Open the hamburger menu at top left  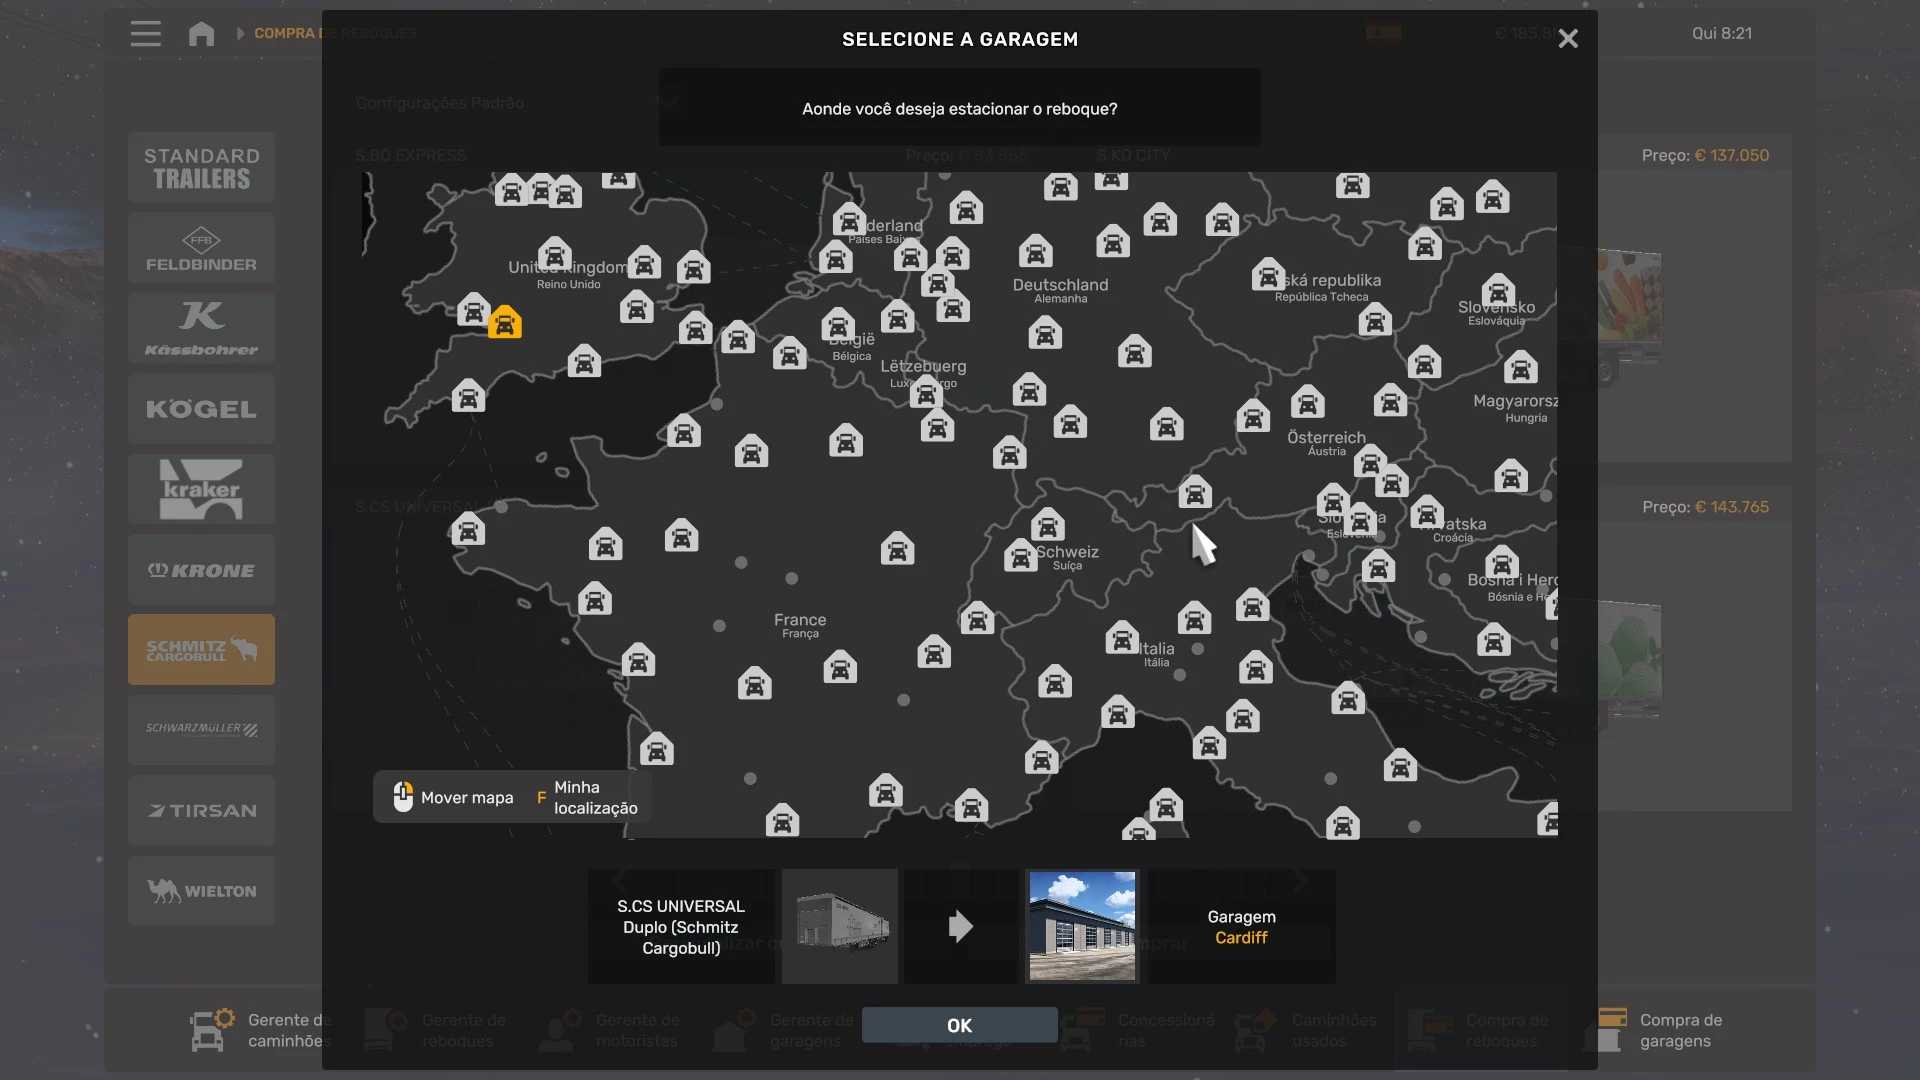click(145, 34)
